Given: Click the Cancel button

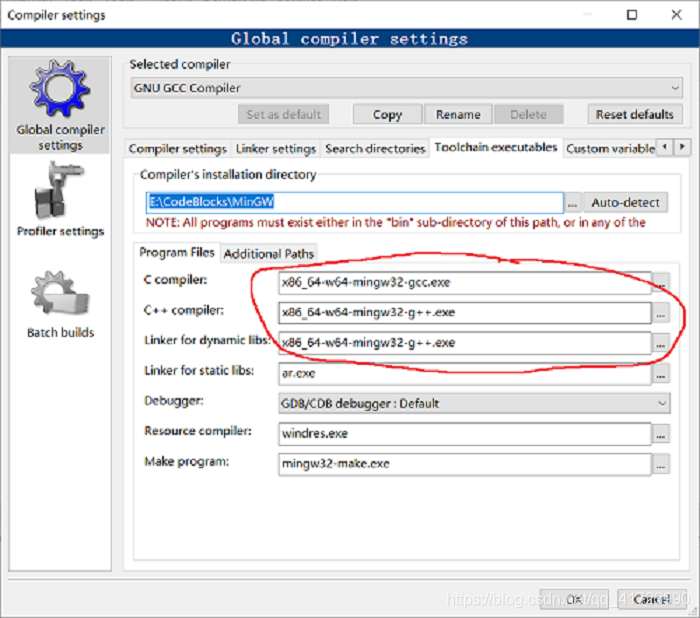Looking at the screenshot, I should (652, 599).
